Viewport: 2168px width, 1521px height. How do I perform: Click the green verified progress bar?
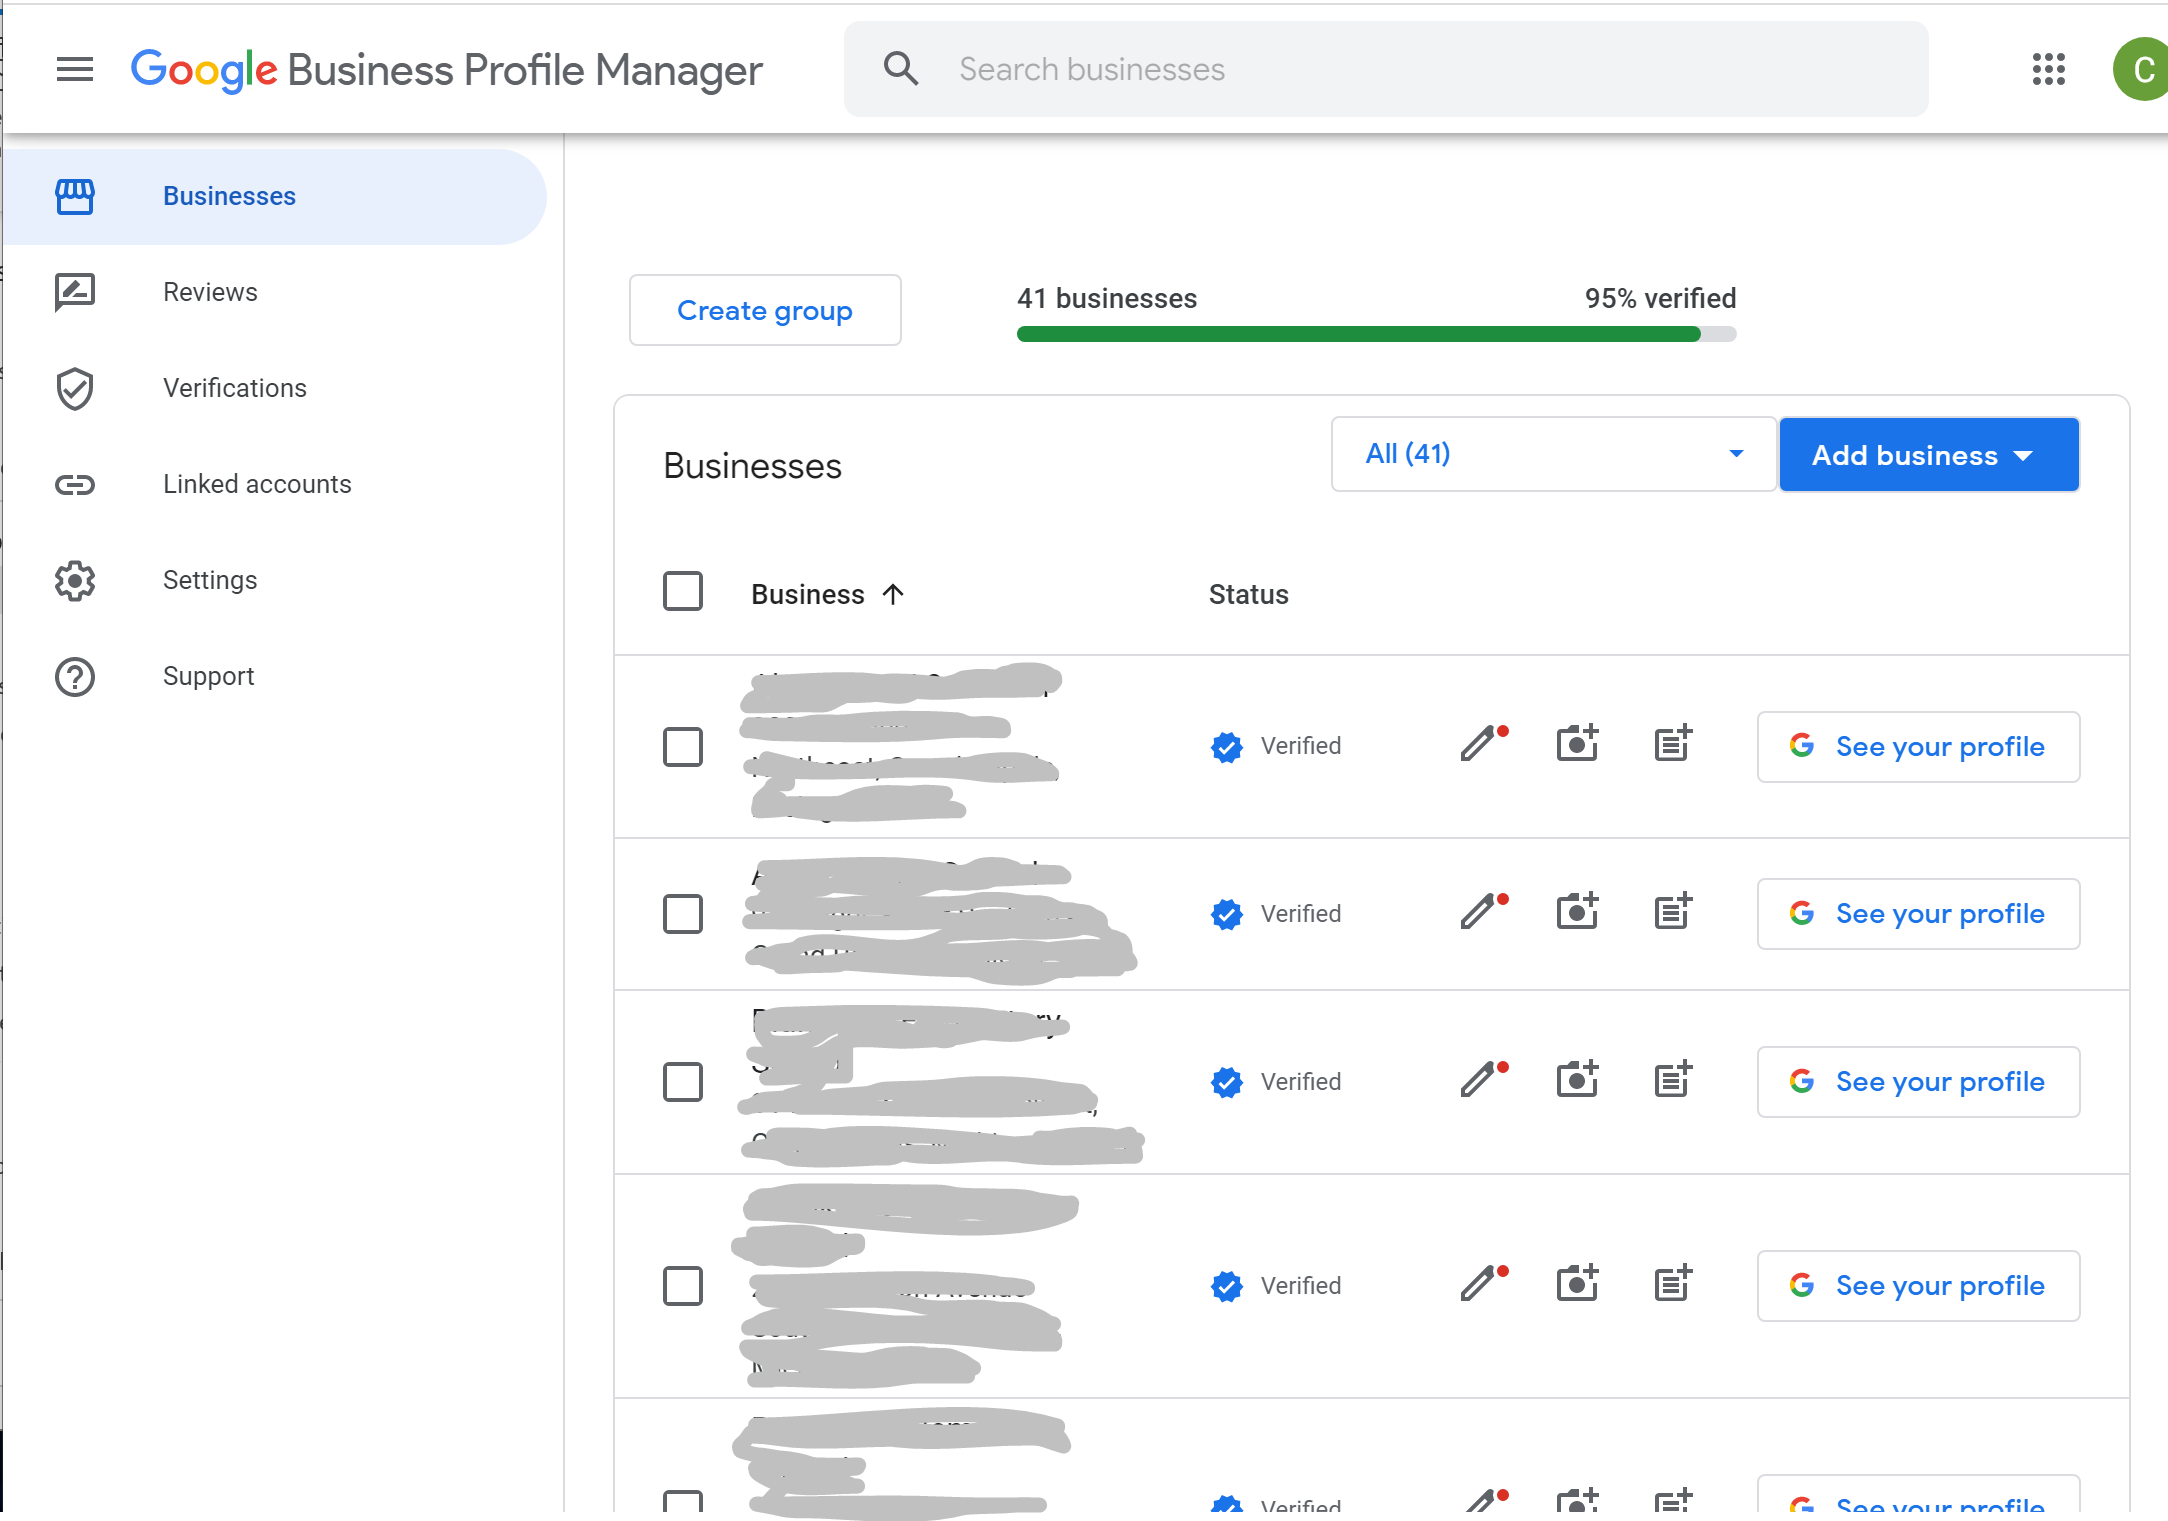pos(1358,334)
